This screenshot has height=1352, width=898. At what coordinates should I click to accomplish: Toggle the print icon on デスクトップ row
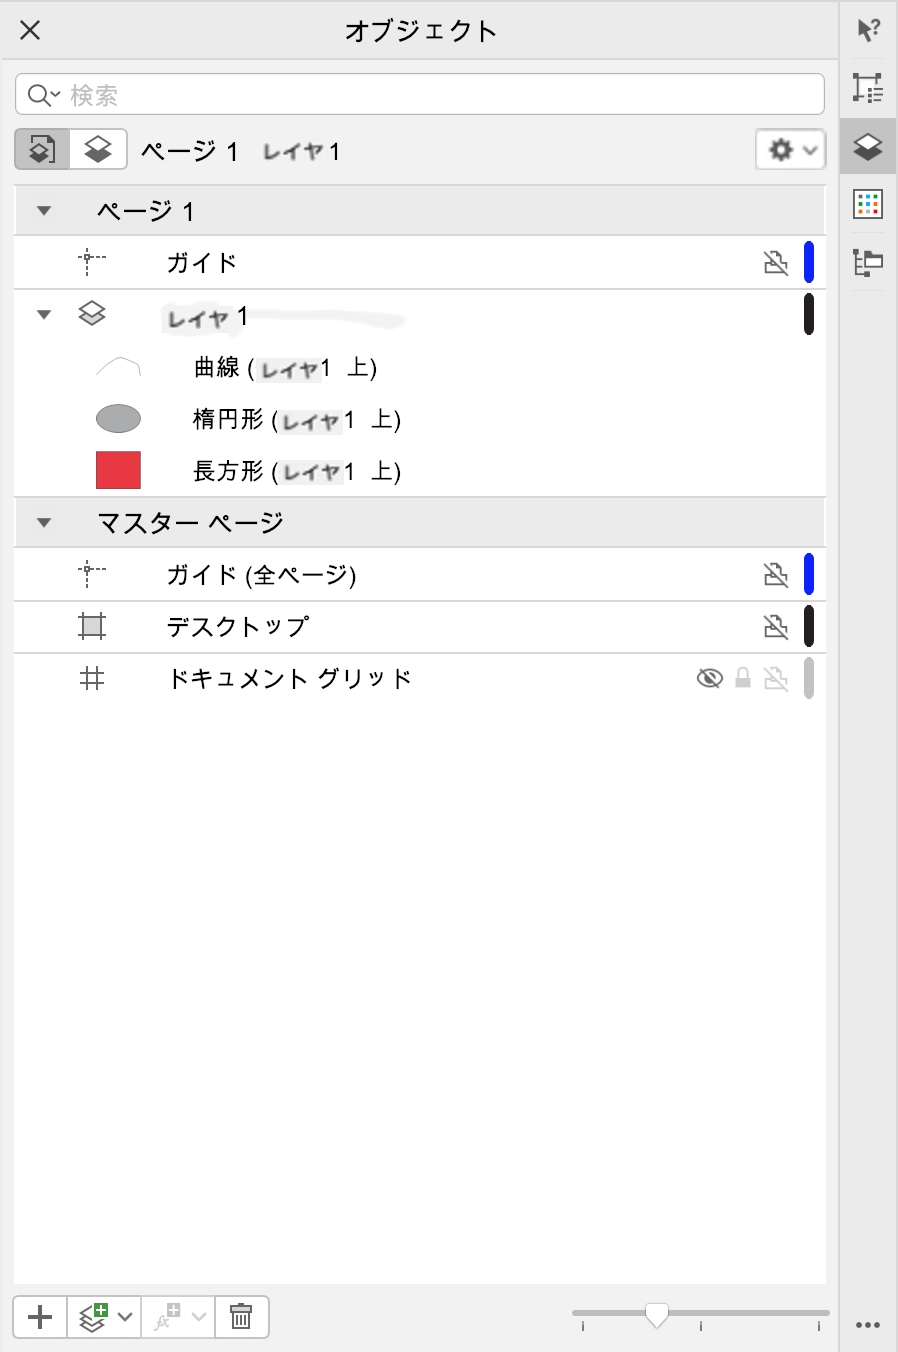tap(776, 627)
